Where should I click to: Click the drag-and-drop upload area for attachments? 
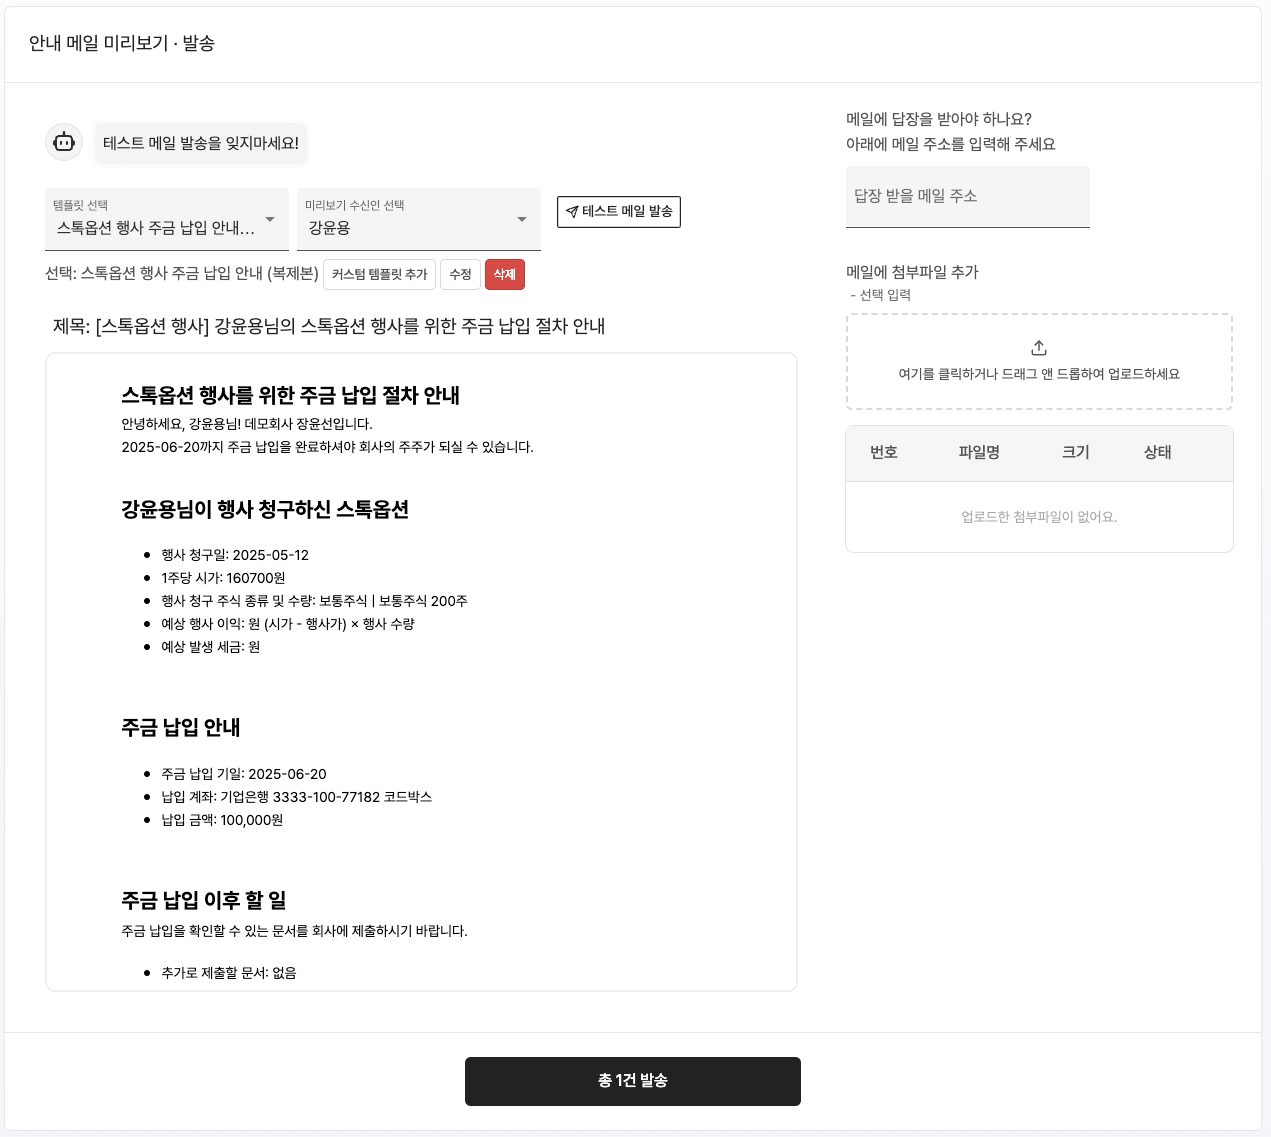pyautogui.click(x=1039, y=362)
